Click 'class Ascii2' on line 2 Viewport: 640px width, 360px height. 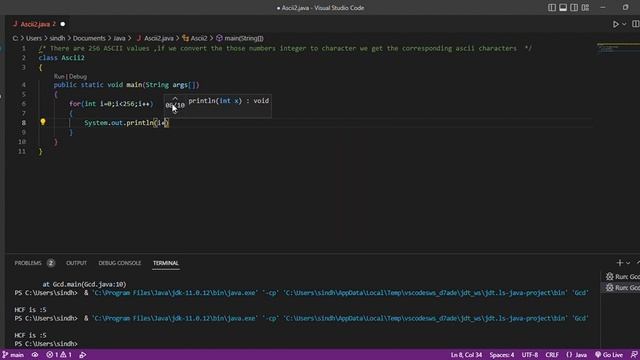(61, 58)
